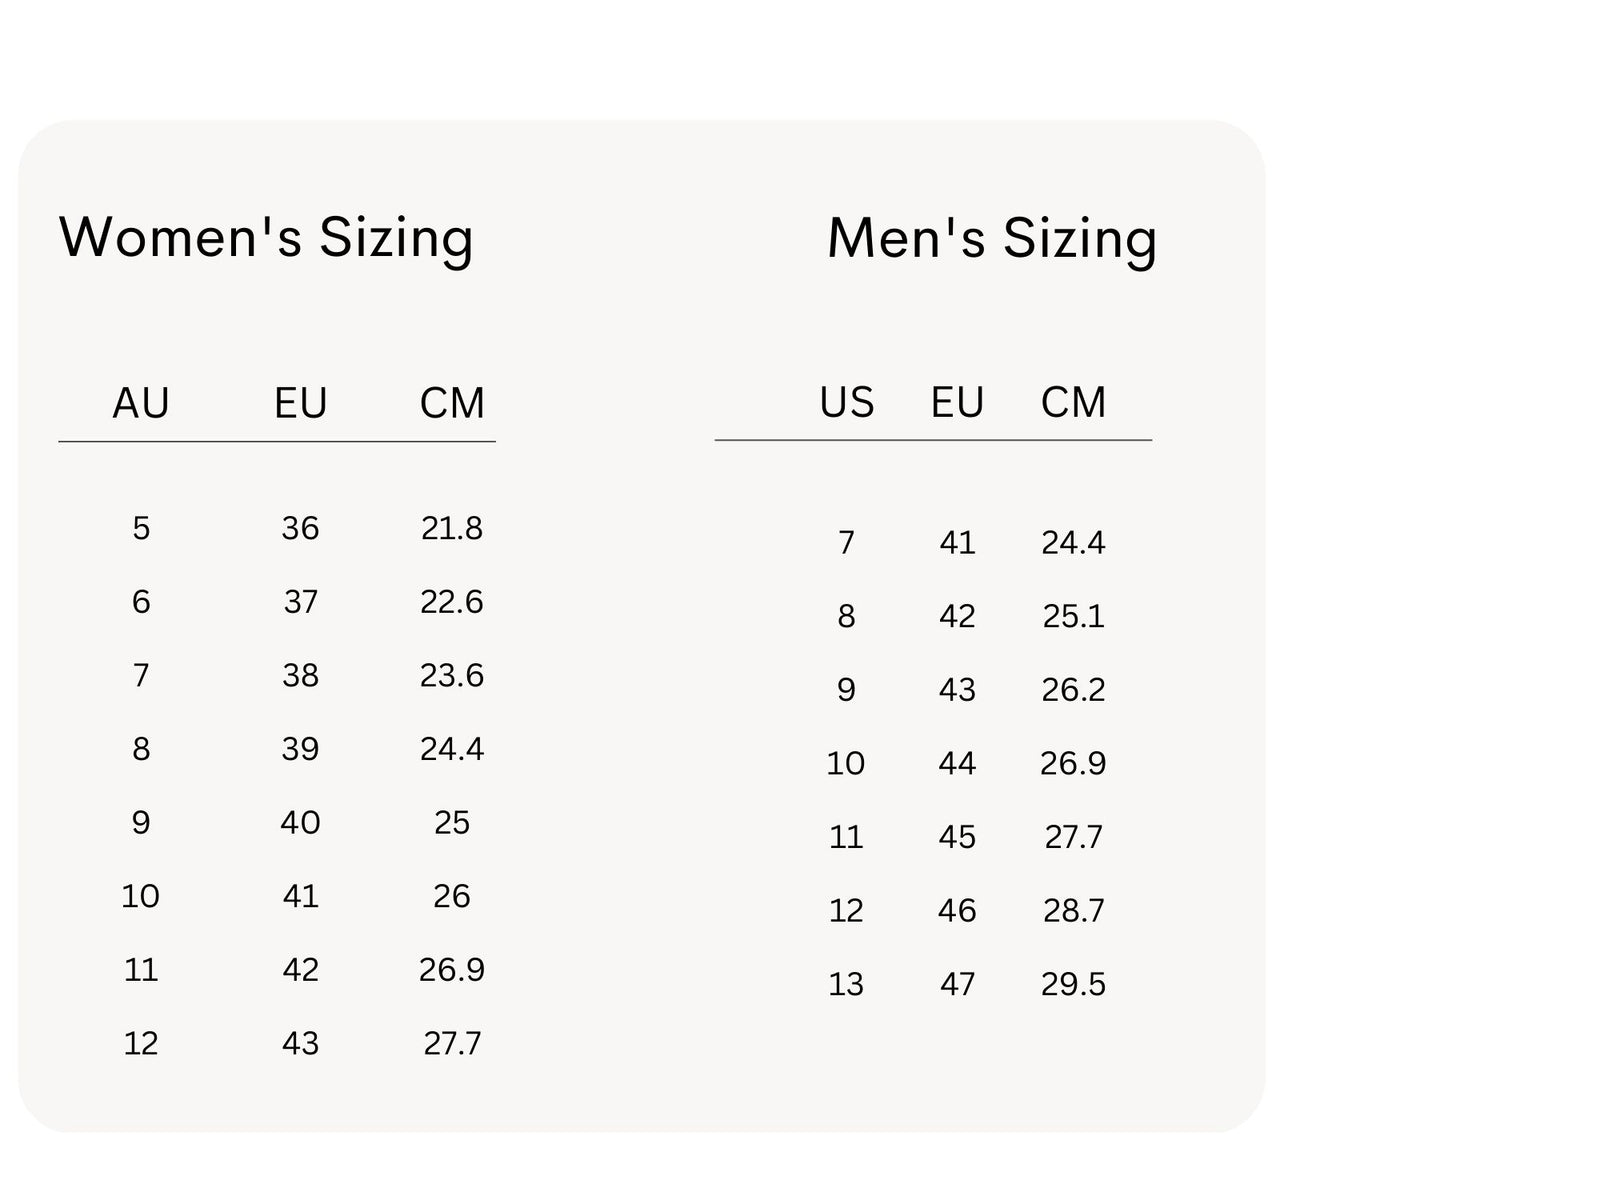
Task: Click the Women's Sizing heading
Action: point(266,238)
